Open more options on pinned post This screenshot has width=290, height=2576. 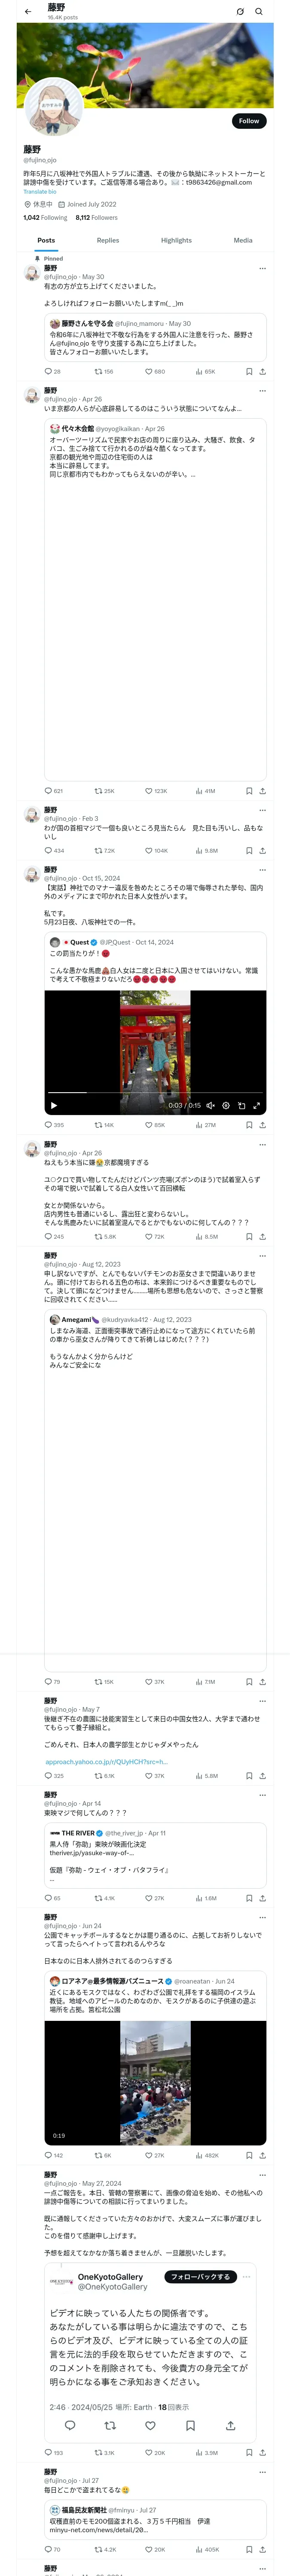[262, 268]
